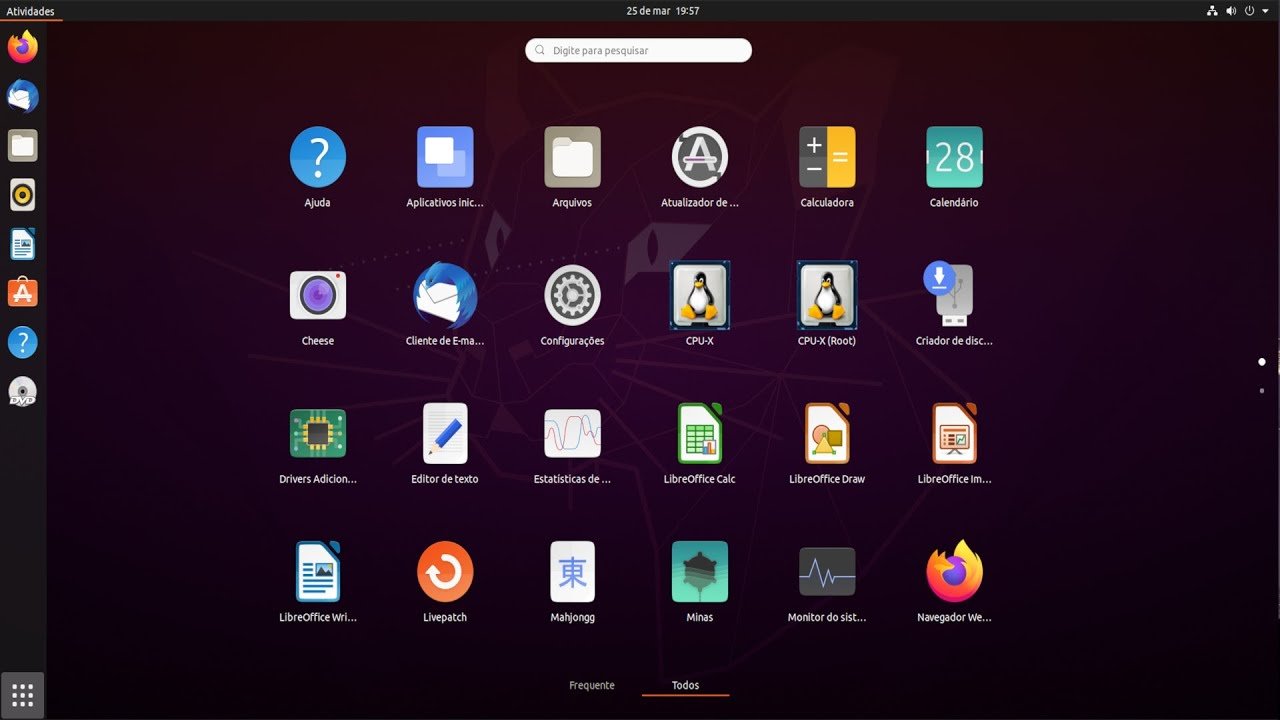Open the clock showing 25 de mar 19:57

(662, 11)
